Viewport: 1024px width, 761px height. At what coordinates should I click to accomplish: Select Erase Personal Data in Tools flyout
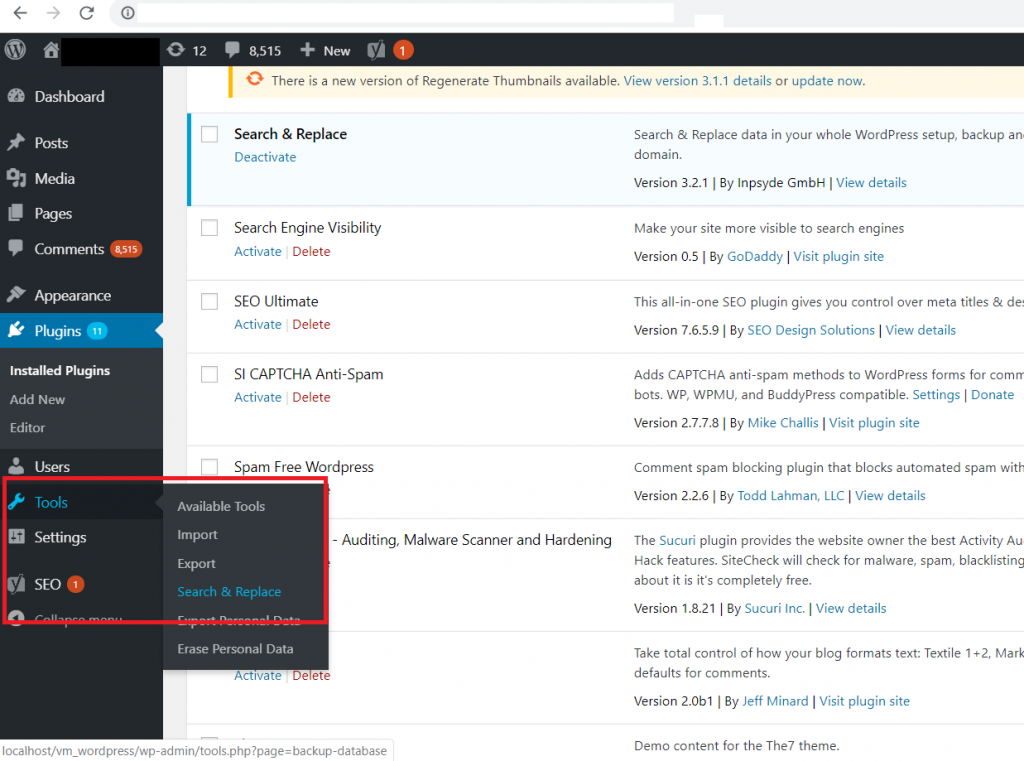[x=235, y=649]
